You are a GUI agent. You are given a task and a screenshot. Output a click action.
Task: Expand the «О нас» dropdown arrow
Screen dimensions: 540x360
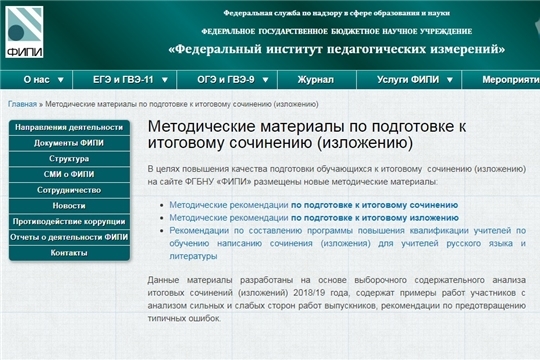click(x=61, y=80)
